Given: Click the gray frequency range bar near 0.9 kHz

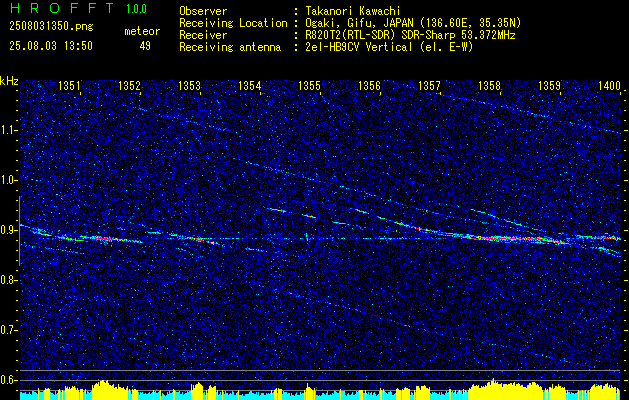Looking at the screenshot, I should (19, 231).
